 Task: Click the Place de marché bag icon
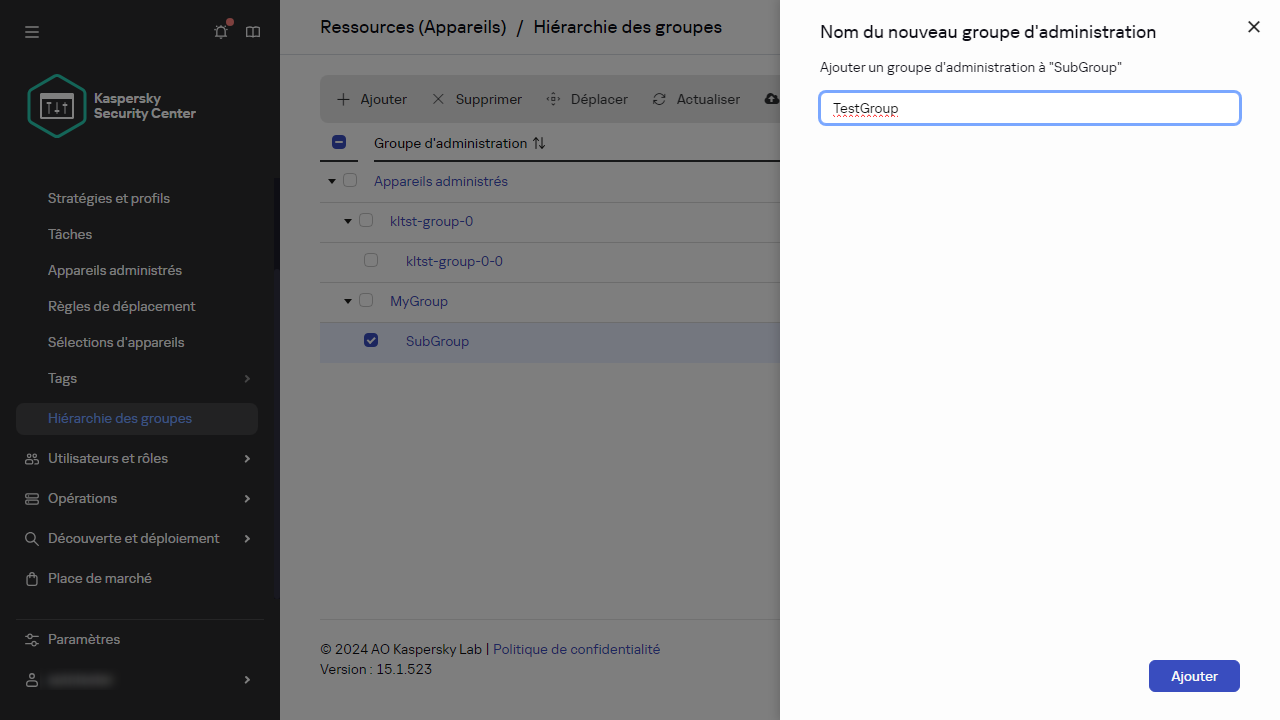point(32,578)
